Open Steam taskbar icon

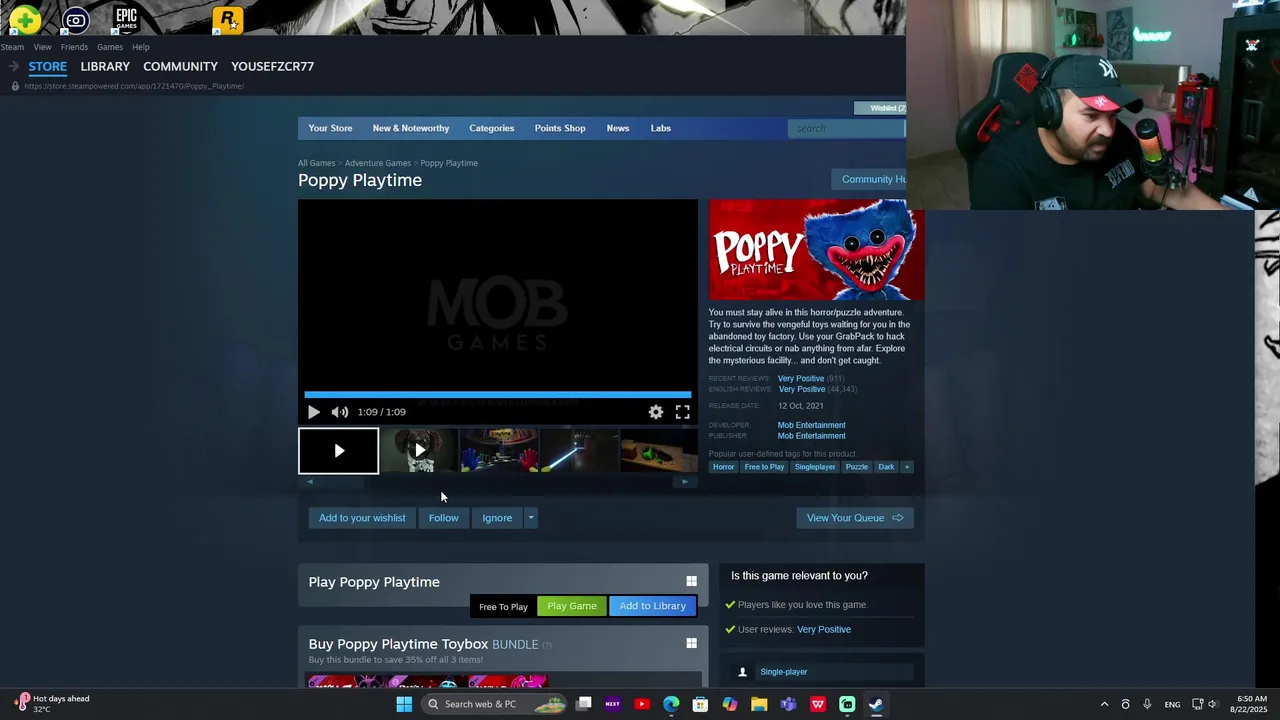pyautogui.click(x=876, y=704)
